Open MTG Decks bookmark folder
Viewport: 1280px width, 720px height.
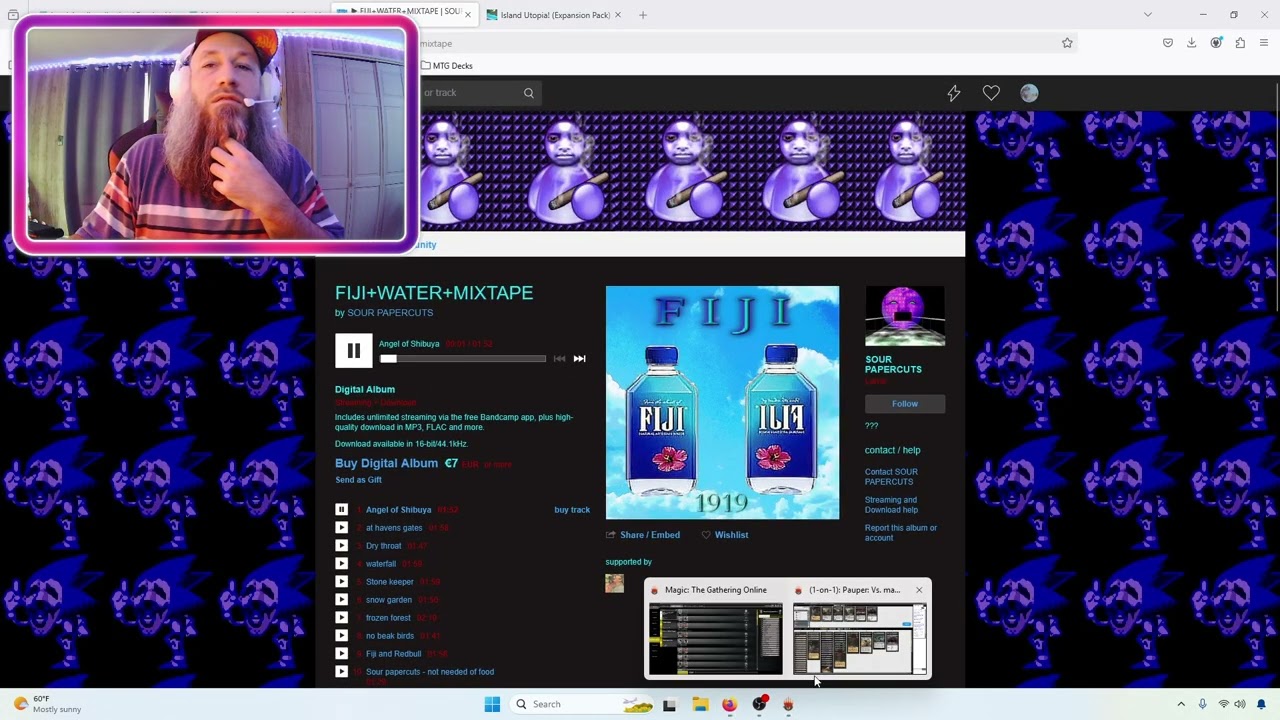click(446, 66)
